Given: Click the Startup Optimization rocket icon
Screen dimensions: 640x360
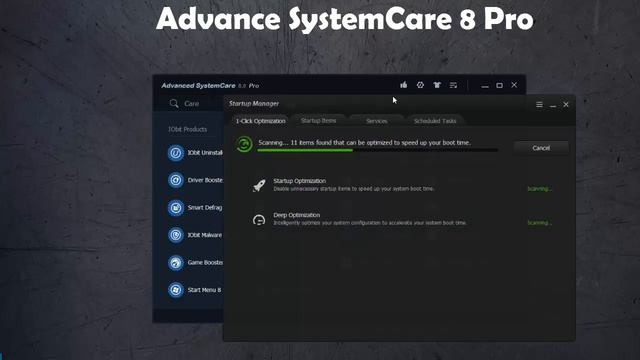Looking at the screenshot, I should [x=259, y=185].
